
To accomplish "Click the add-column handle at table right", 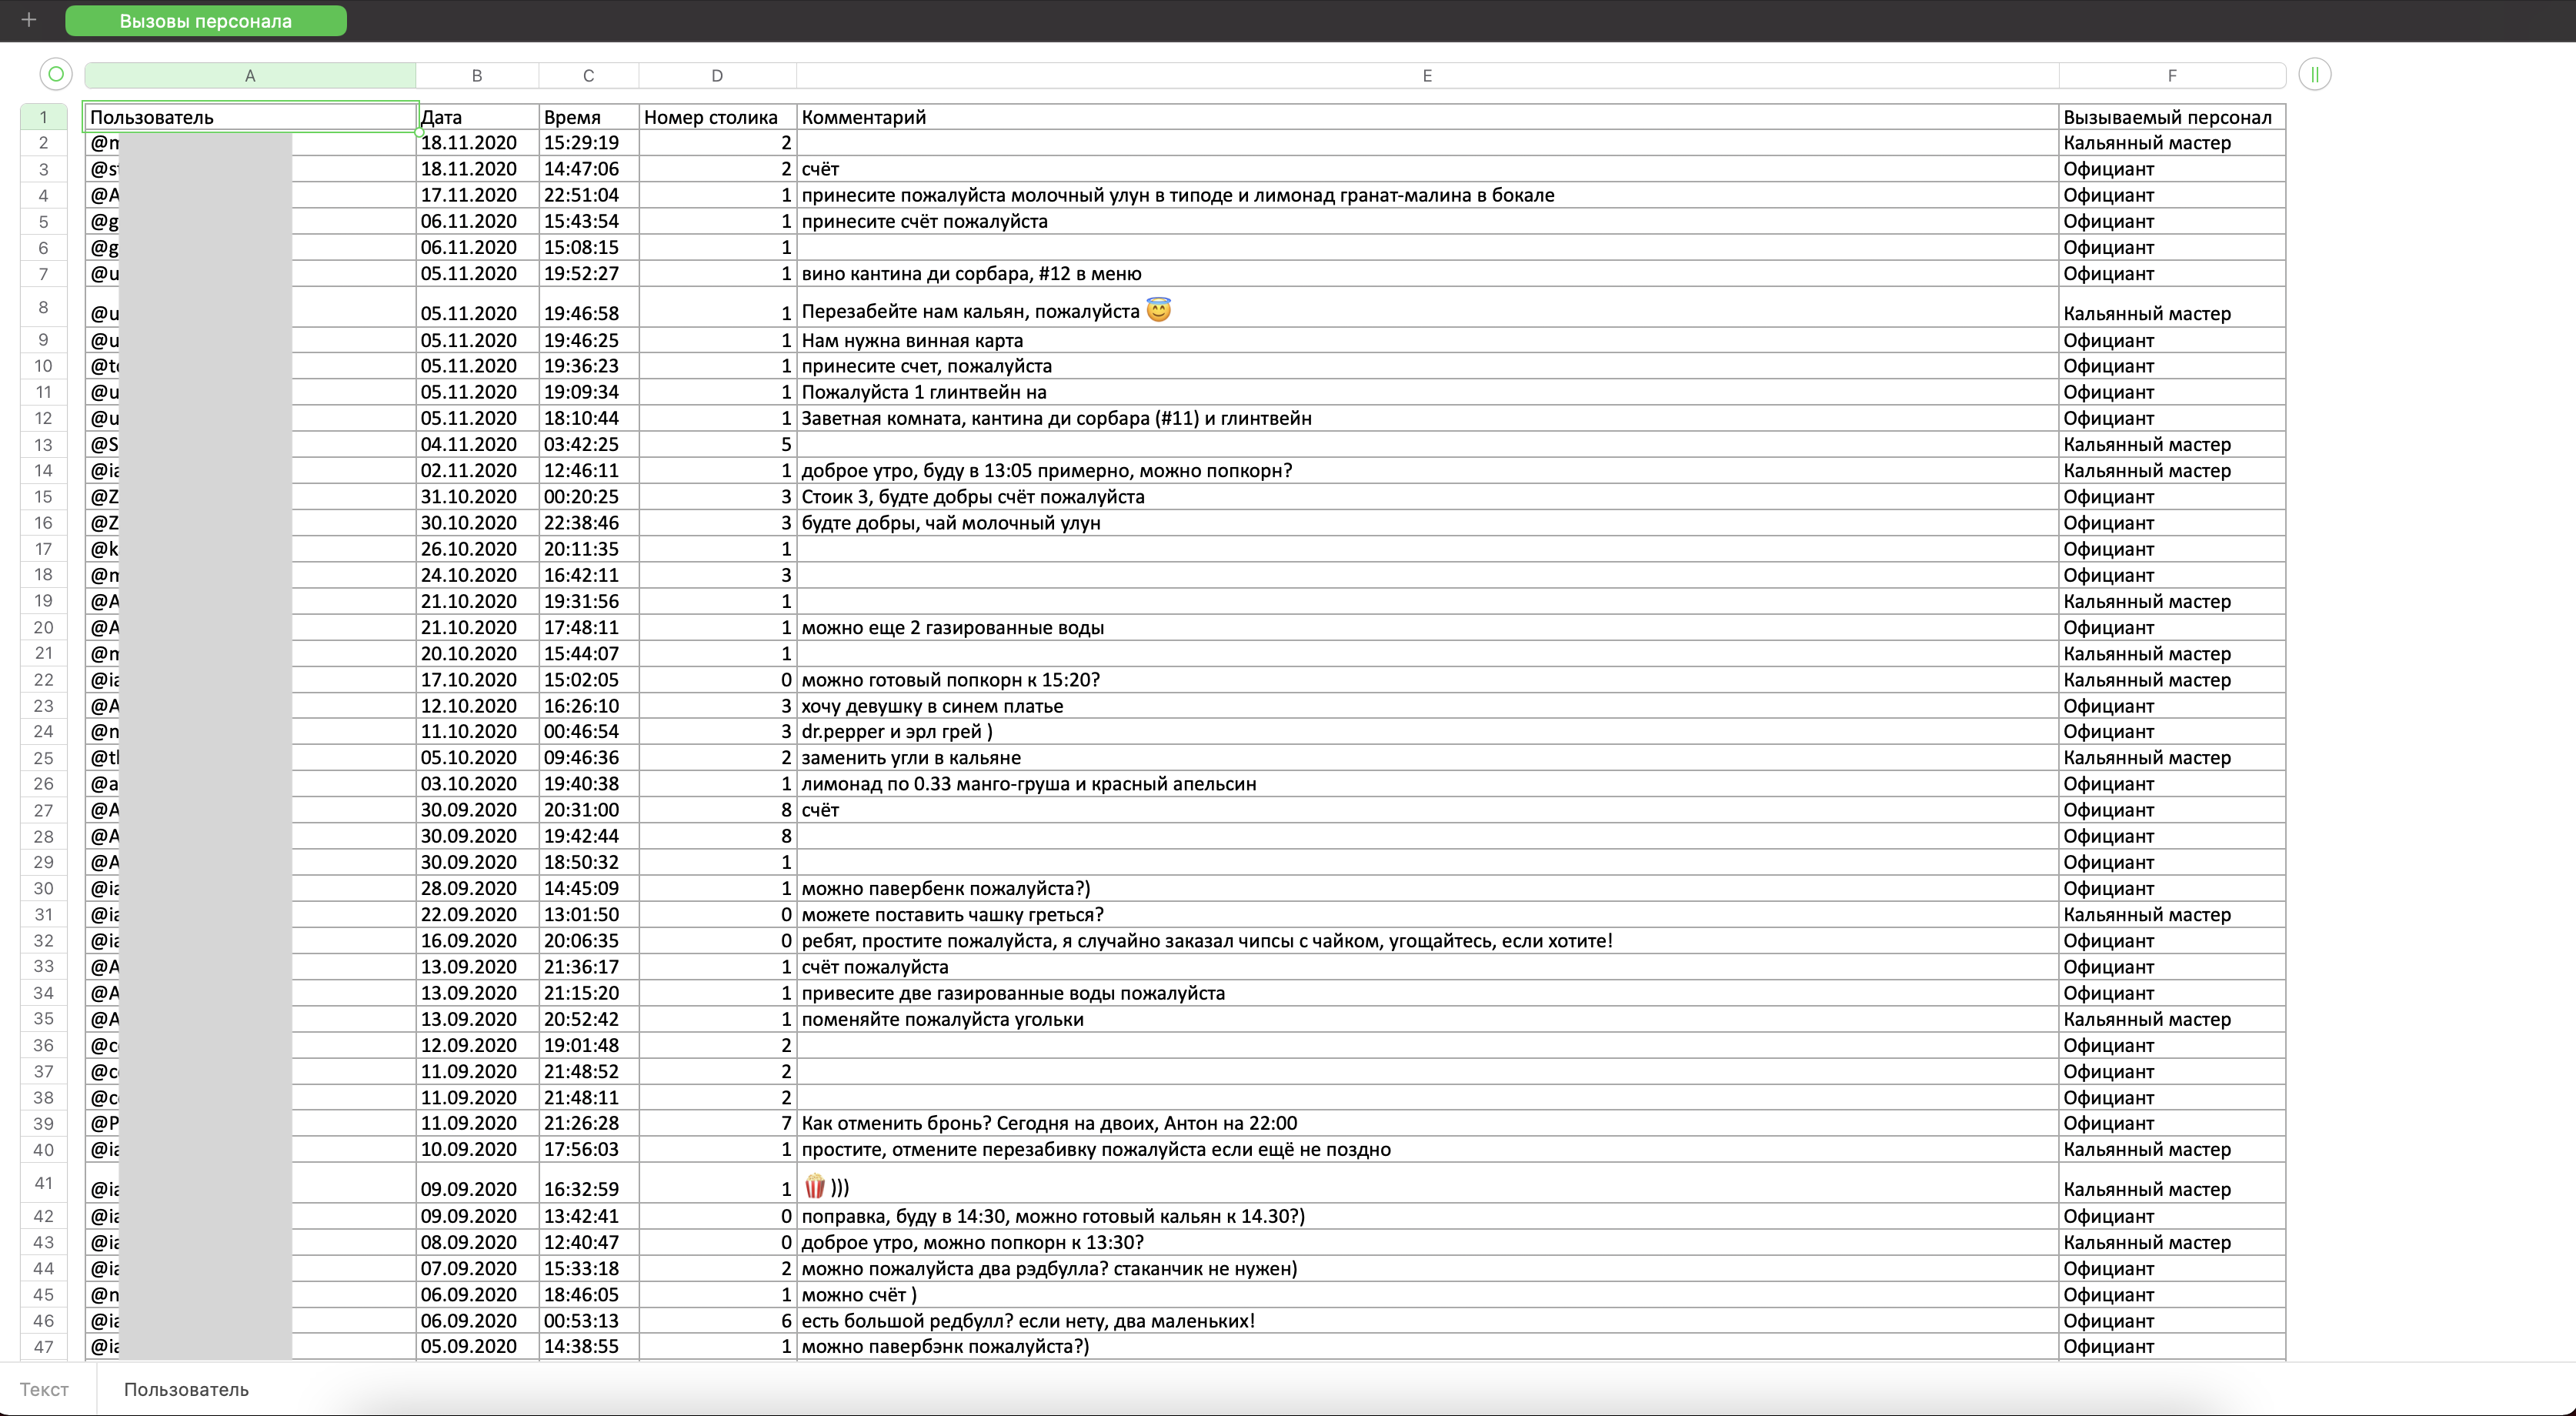I will click(2314, 74).
